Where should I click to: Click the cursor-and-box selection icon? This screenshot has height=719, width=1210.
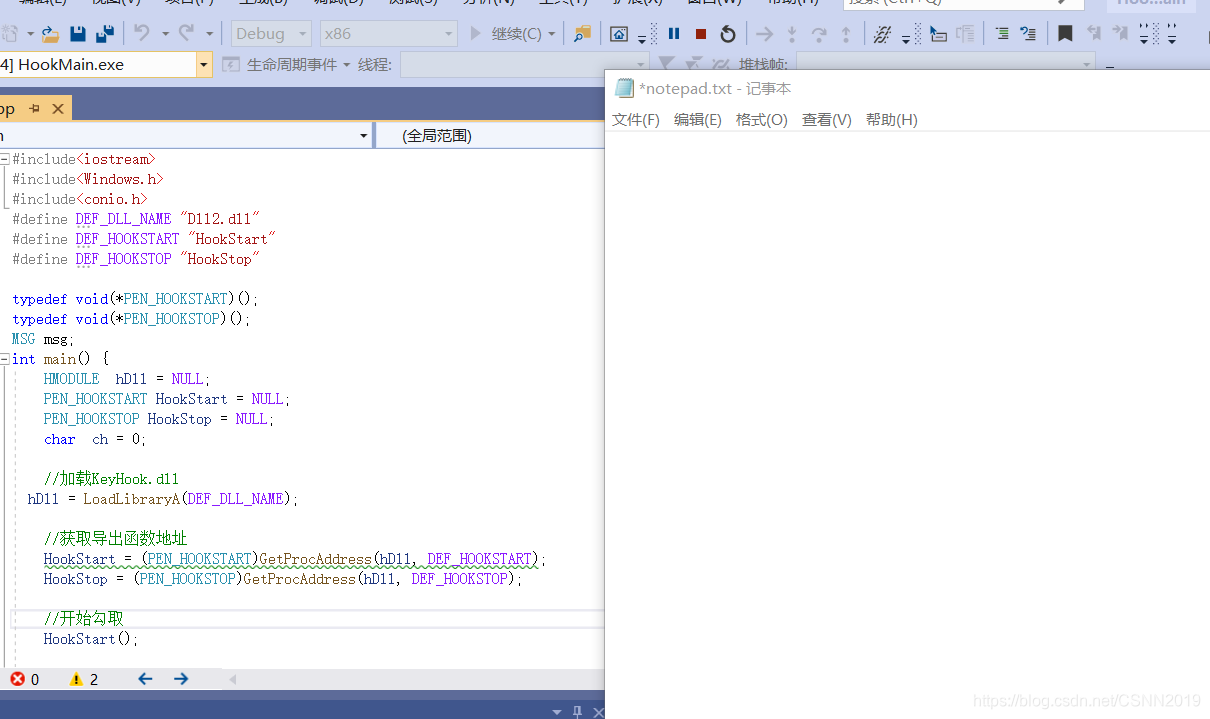pos(938,34)
